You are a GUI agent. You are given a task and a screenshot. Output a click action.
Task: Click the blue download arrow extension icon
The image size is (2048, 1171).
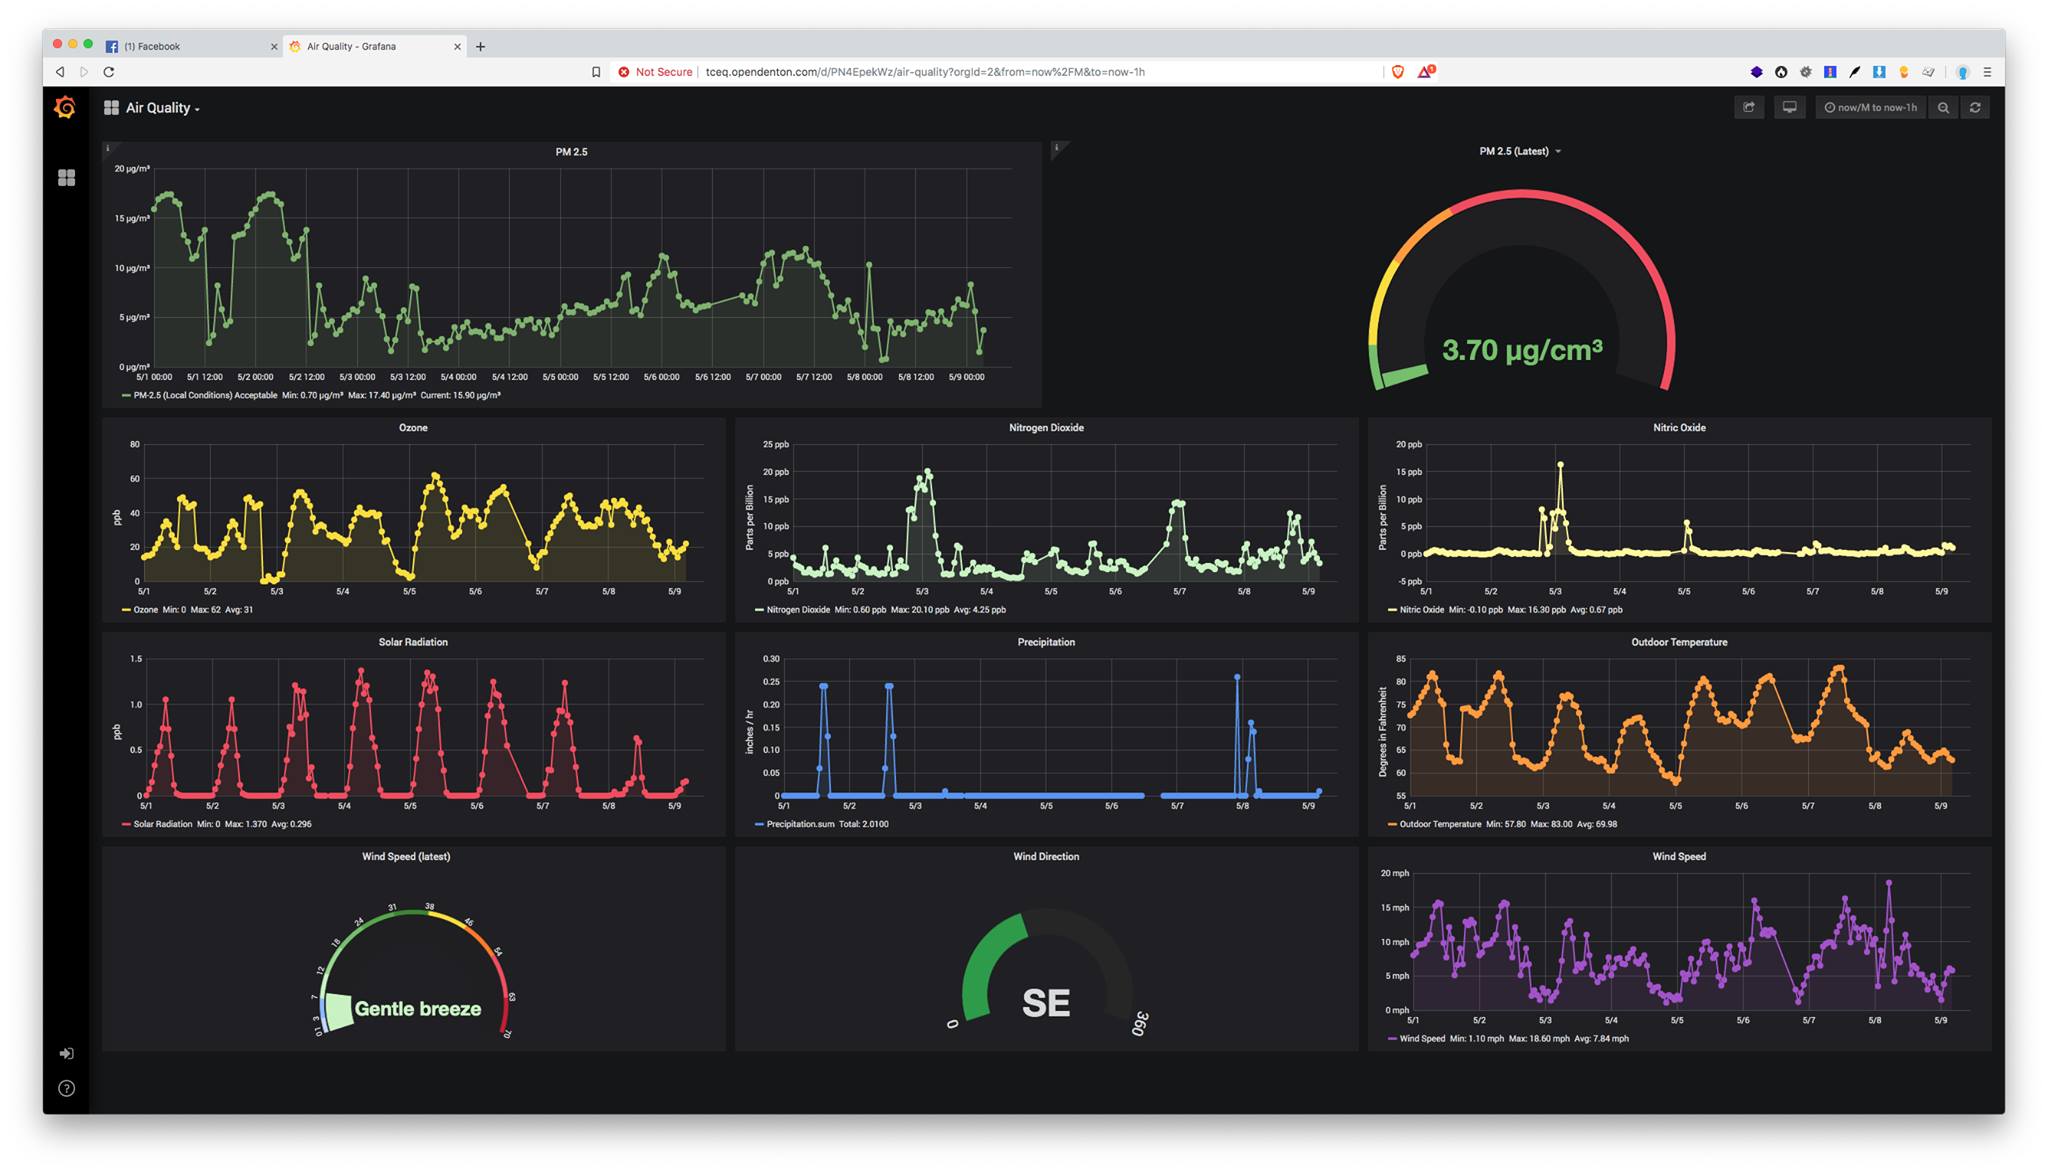(1879, 72)
